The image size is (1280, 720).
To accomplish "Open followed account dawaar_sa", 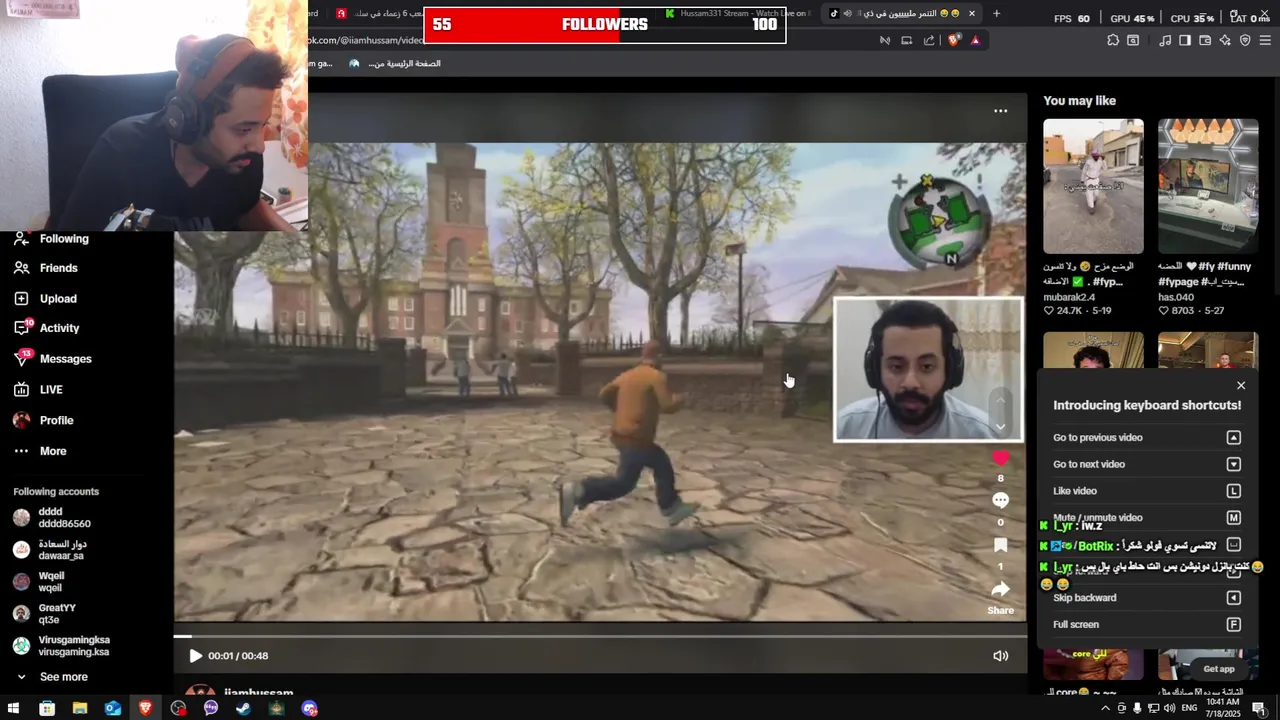I will pyautogui.click(x=50, y=550).
